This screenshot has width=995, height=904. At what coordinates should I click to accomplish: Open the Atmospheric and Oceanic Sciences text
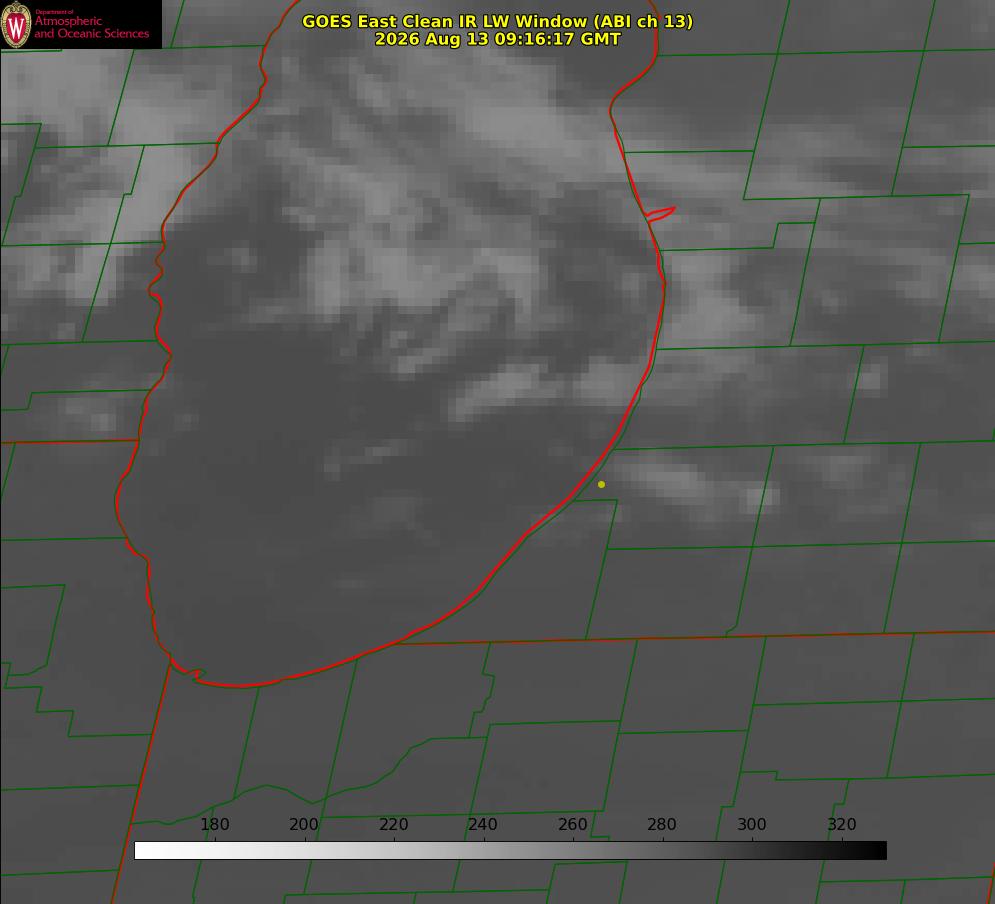[x=91, y=27]
